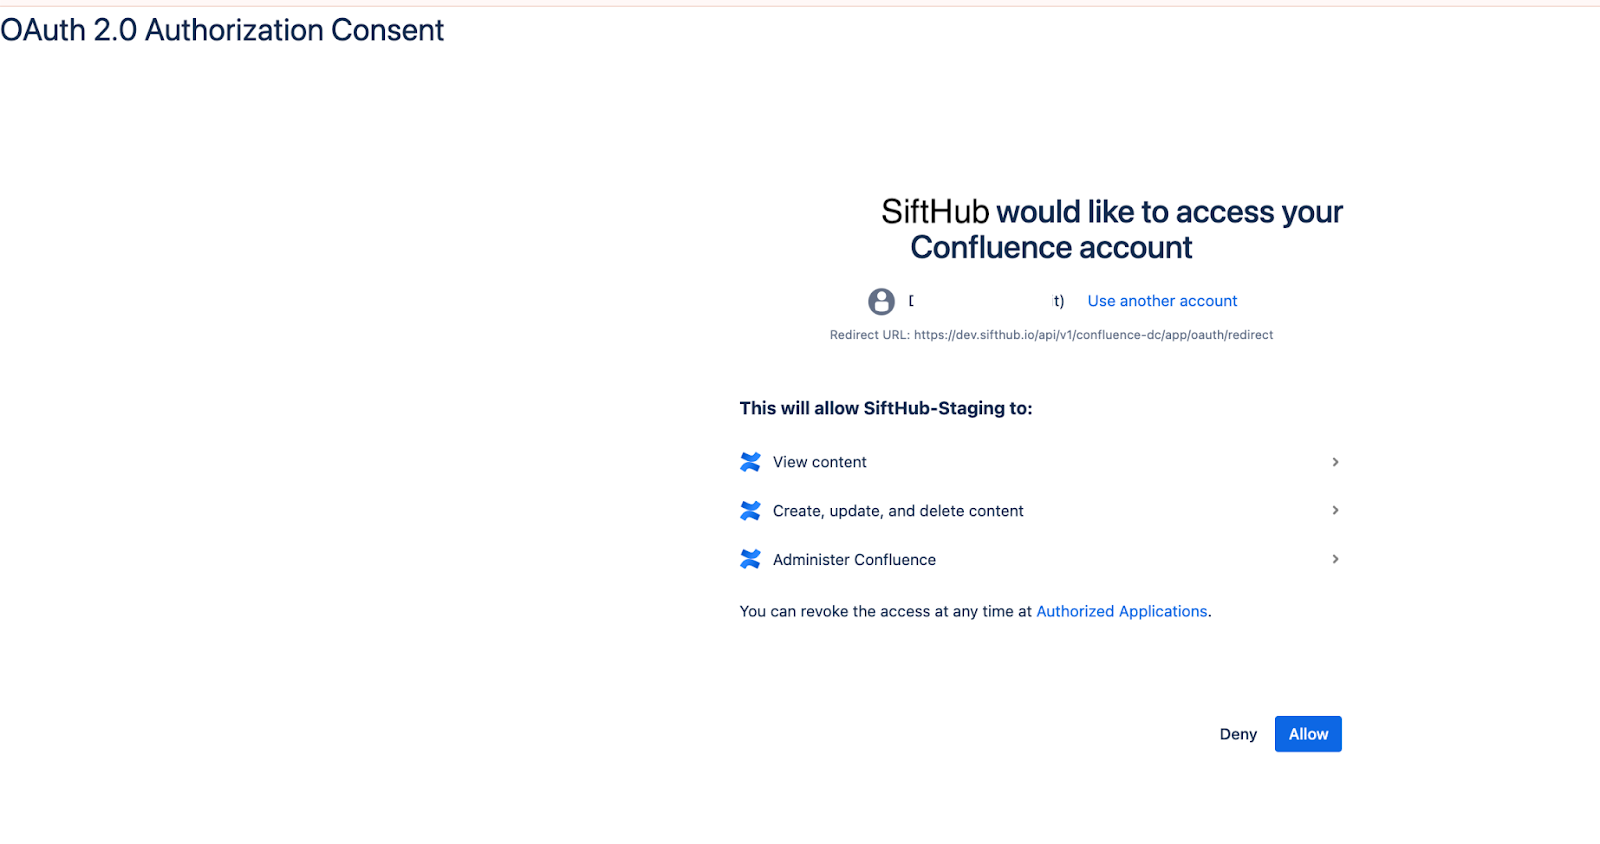
Task: Select the Create, update, and delete content label
Action: (898, 511)
